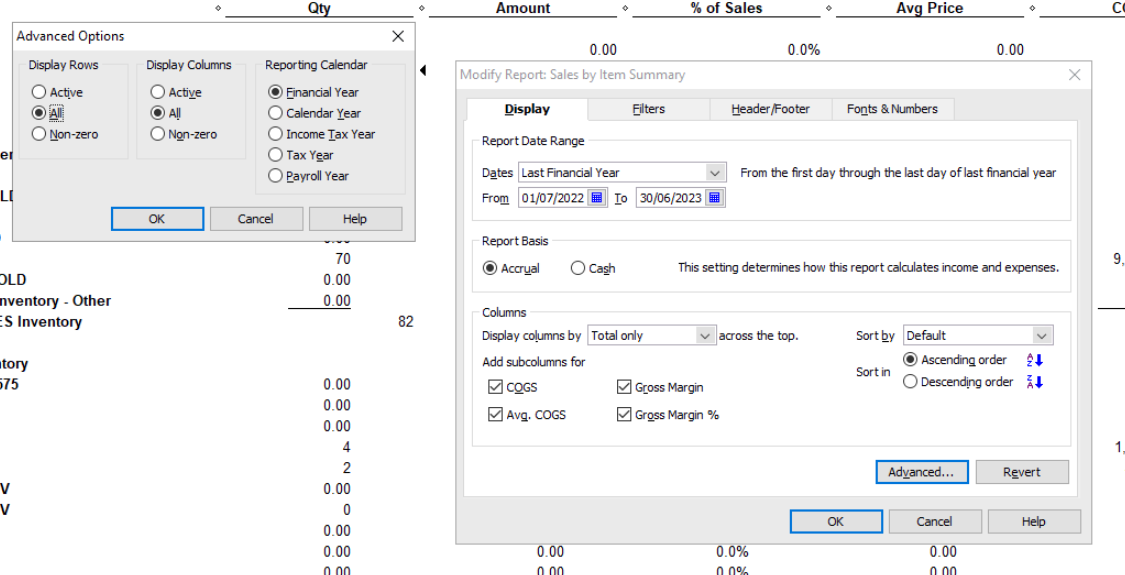Open the Display columns by dropdown
Screen dimensions: 1125x575
coord(707,335)
